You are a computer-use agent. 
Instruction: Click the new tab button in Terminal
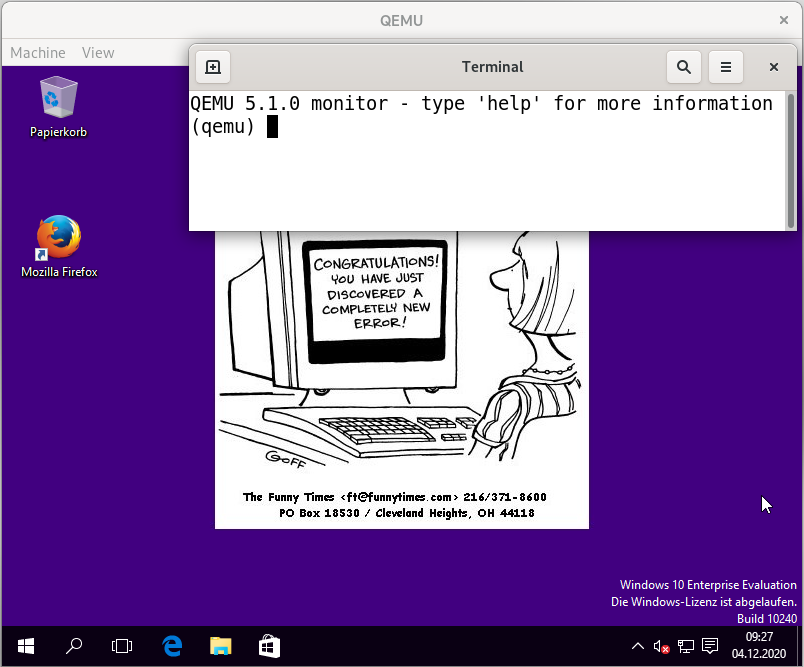pyautogui.click(x=213, y=67)
